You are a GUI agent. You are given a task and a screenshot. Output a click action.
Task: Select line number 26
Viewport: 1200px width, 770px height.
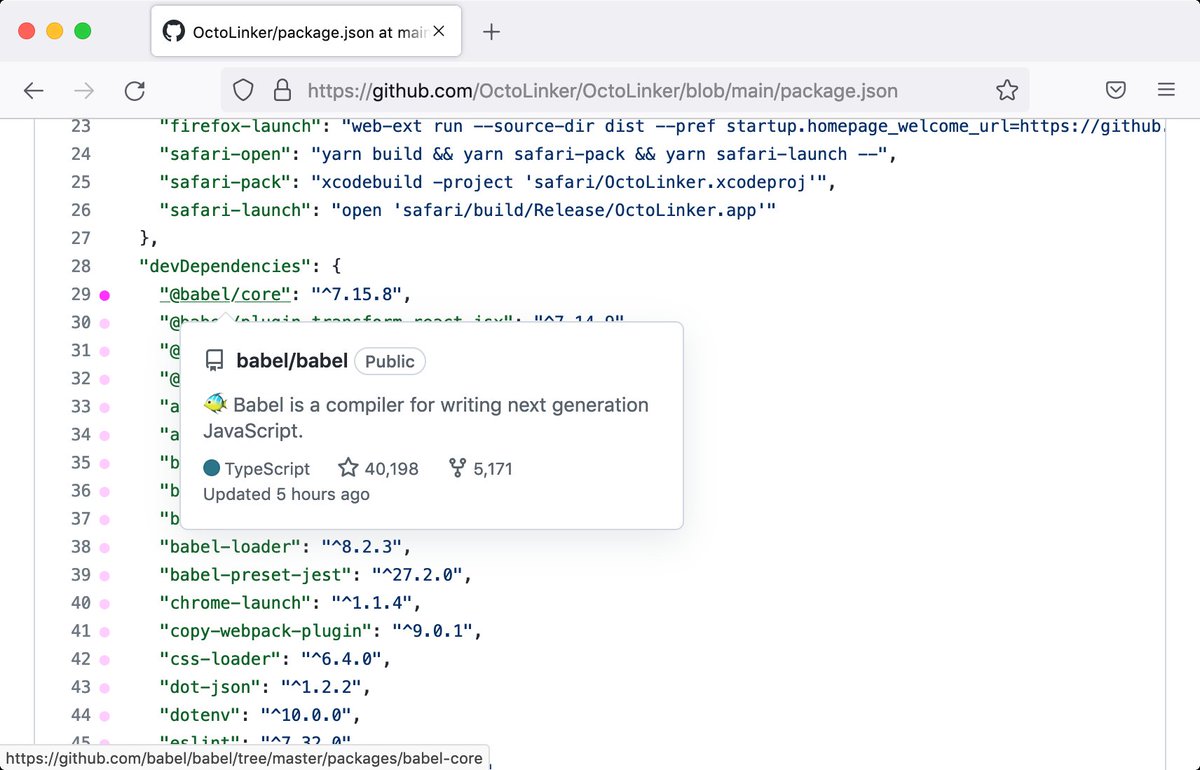(x=81, y=210)
